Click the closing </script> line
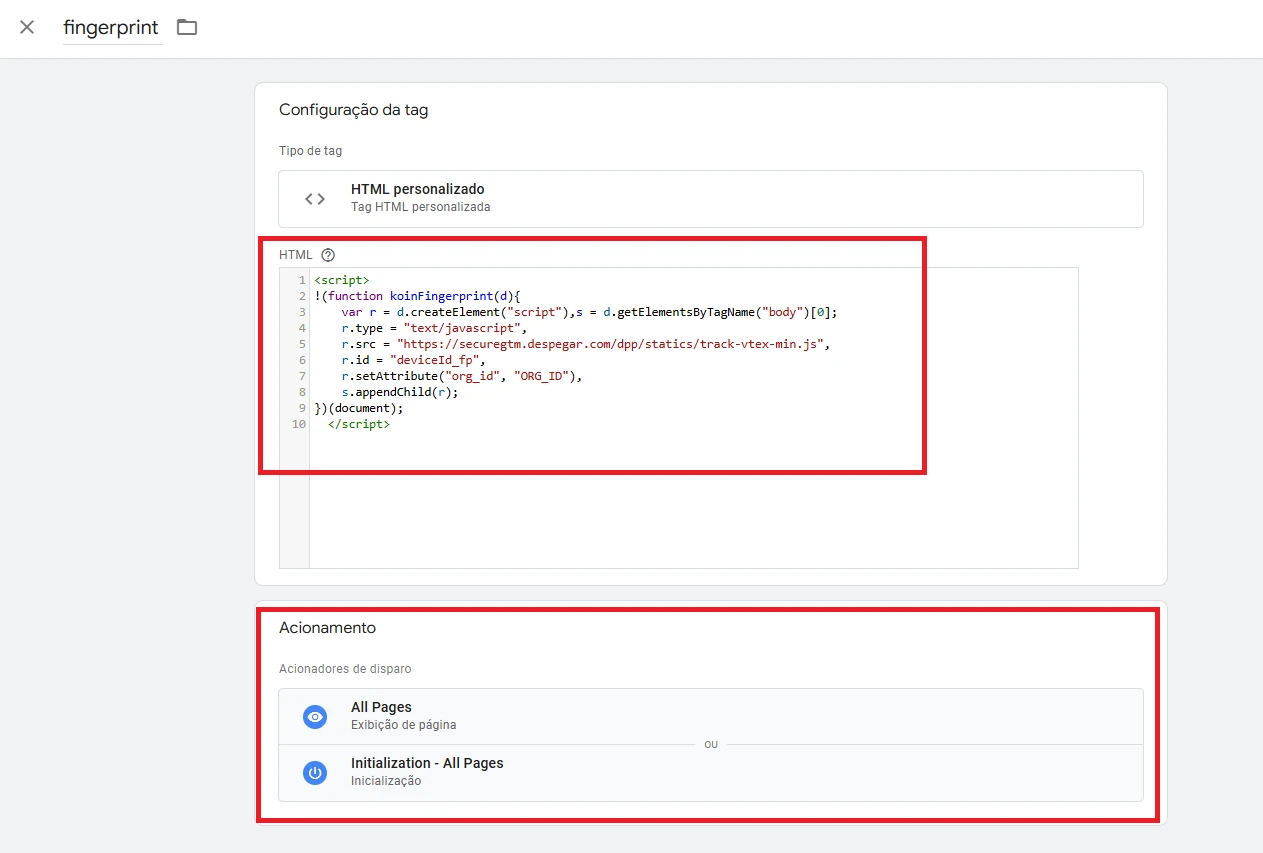 coord(358,424)
